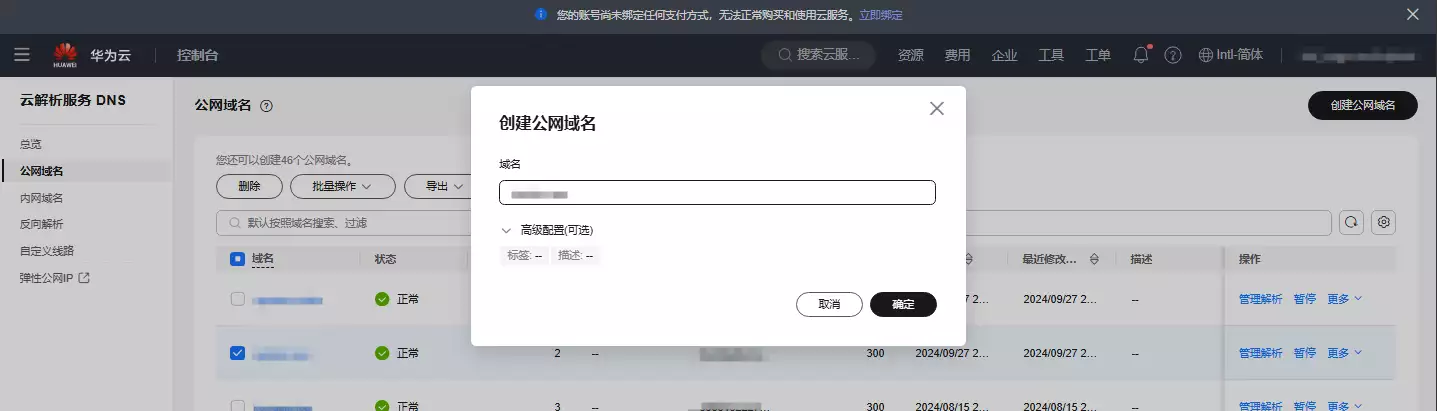
Task: Click the help question mark icon in header
Action: coord(1173,55)
